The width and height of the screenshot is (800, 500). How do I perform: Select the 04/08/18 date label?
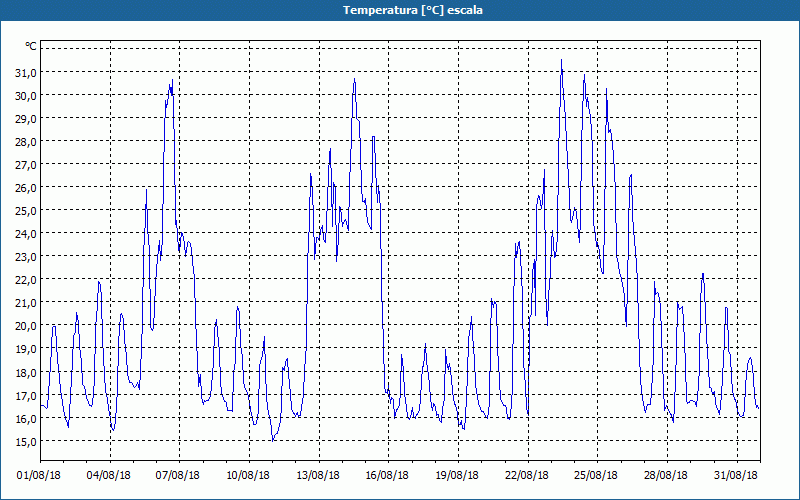click(x=108, y=475)
